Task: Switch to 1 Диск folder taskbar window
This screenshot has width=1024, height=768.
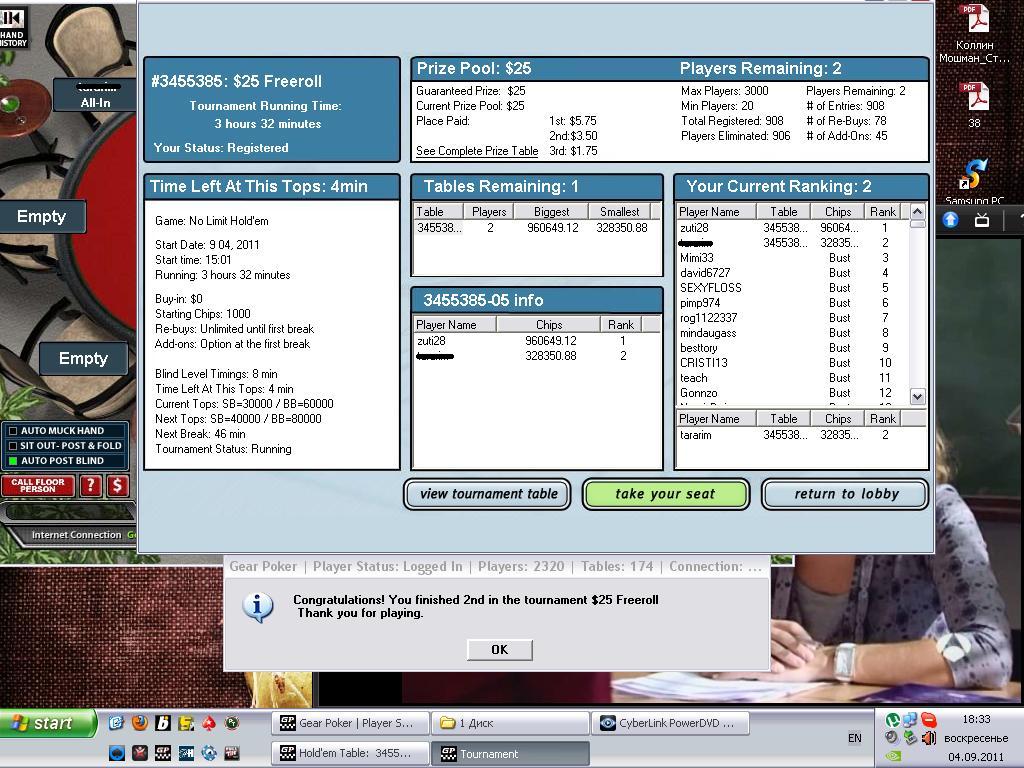Action: click(x=511, y=723)
